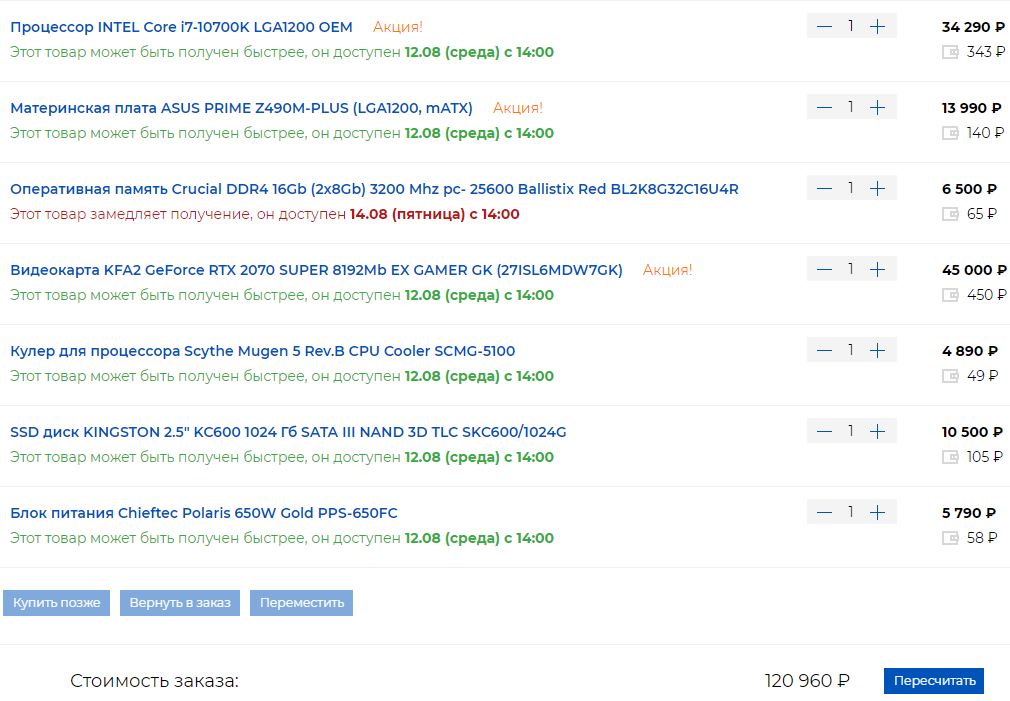Increase quantity of ASUS PRIME Z490M-PLUS motherboard

(x=877, y=108)
